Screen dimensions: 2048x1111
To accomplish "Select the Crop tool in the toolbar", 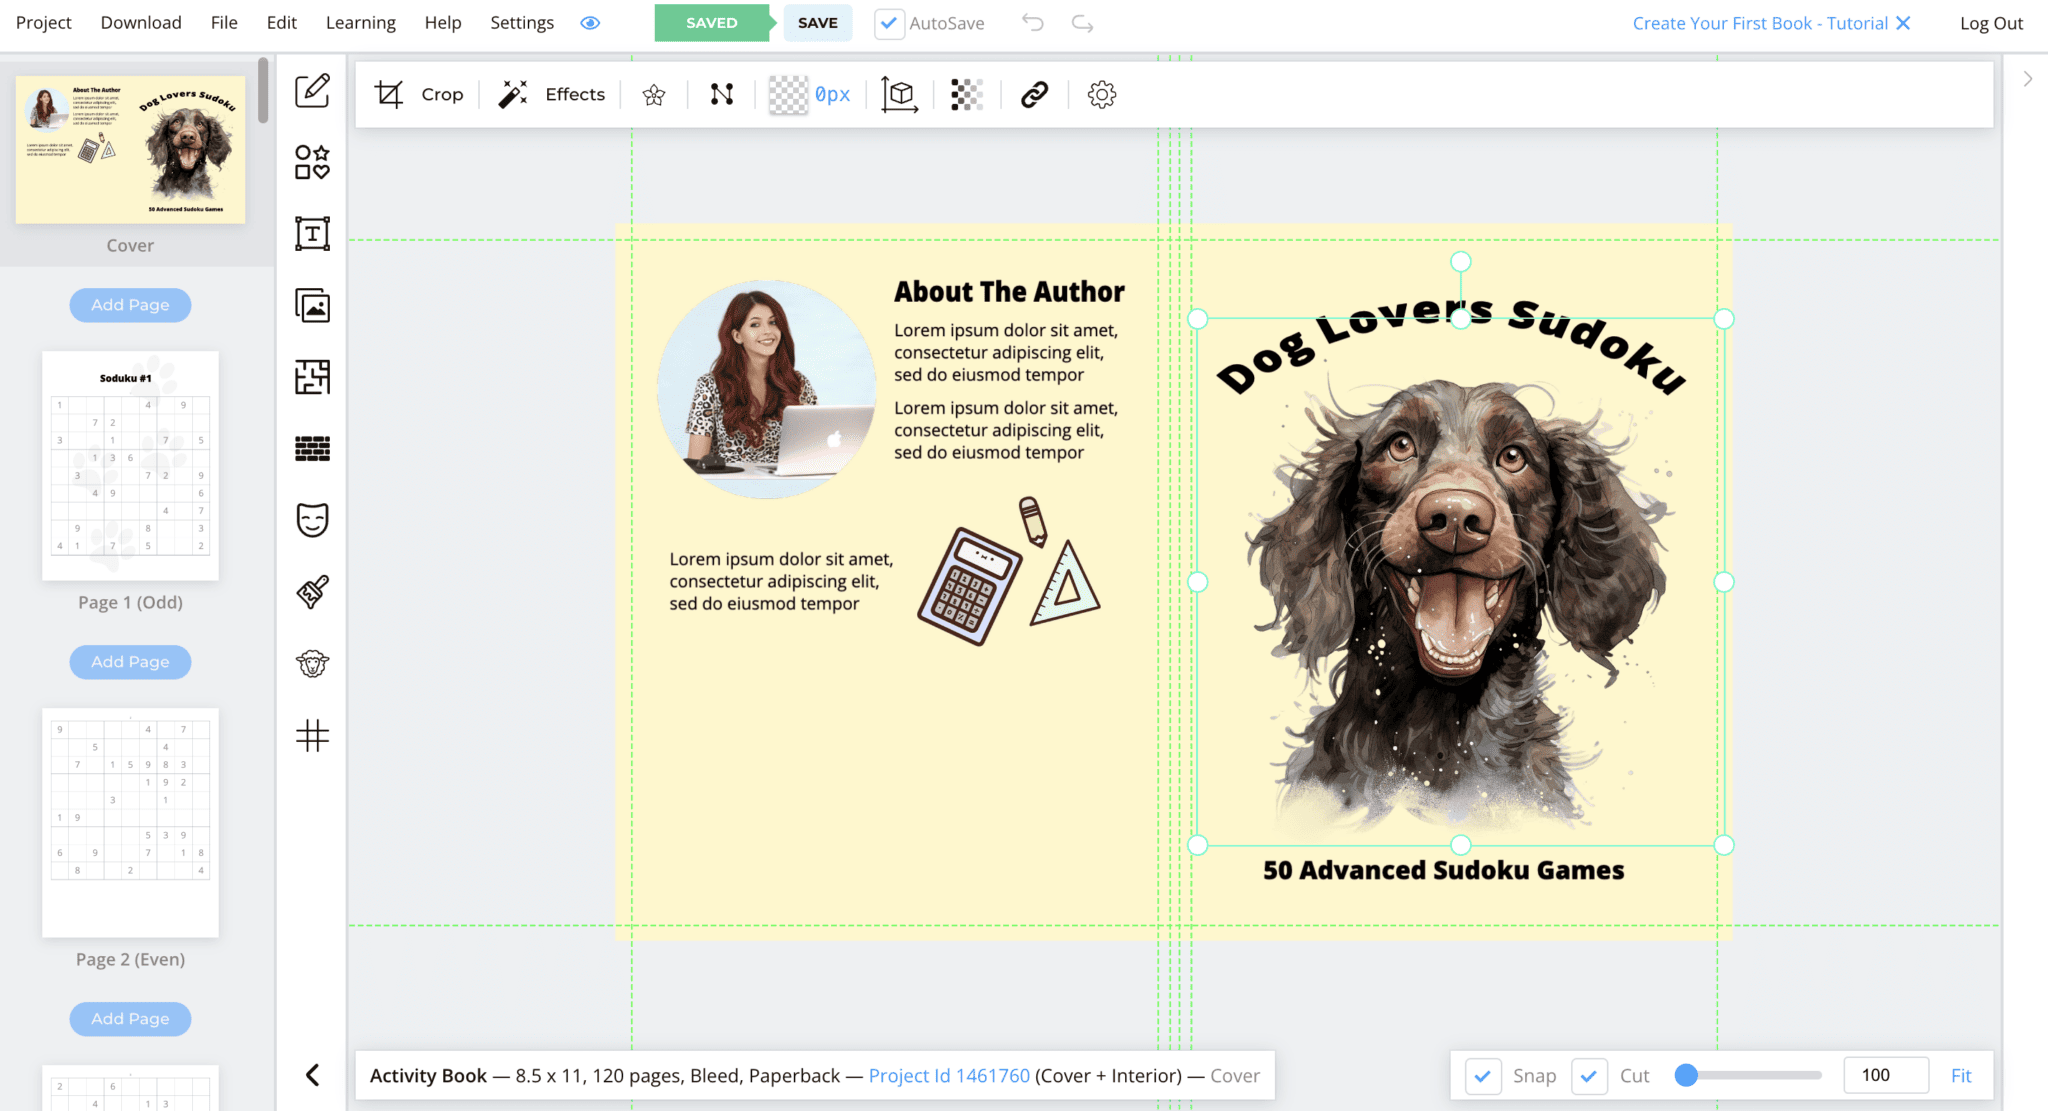I will pos(420,94).
